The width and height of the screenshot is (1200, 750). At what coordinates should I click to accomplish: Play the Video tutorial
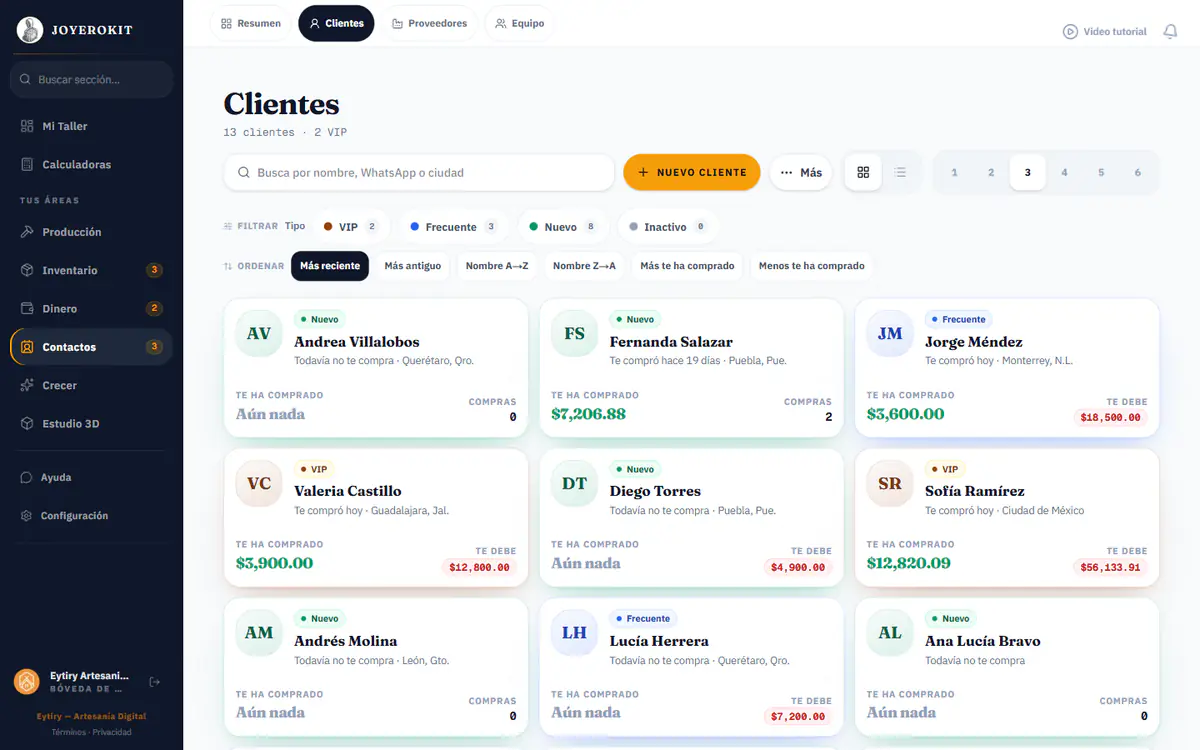(x=1105, y=32)
